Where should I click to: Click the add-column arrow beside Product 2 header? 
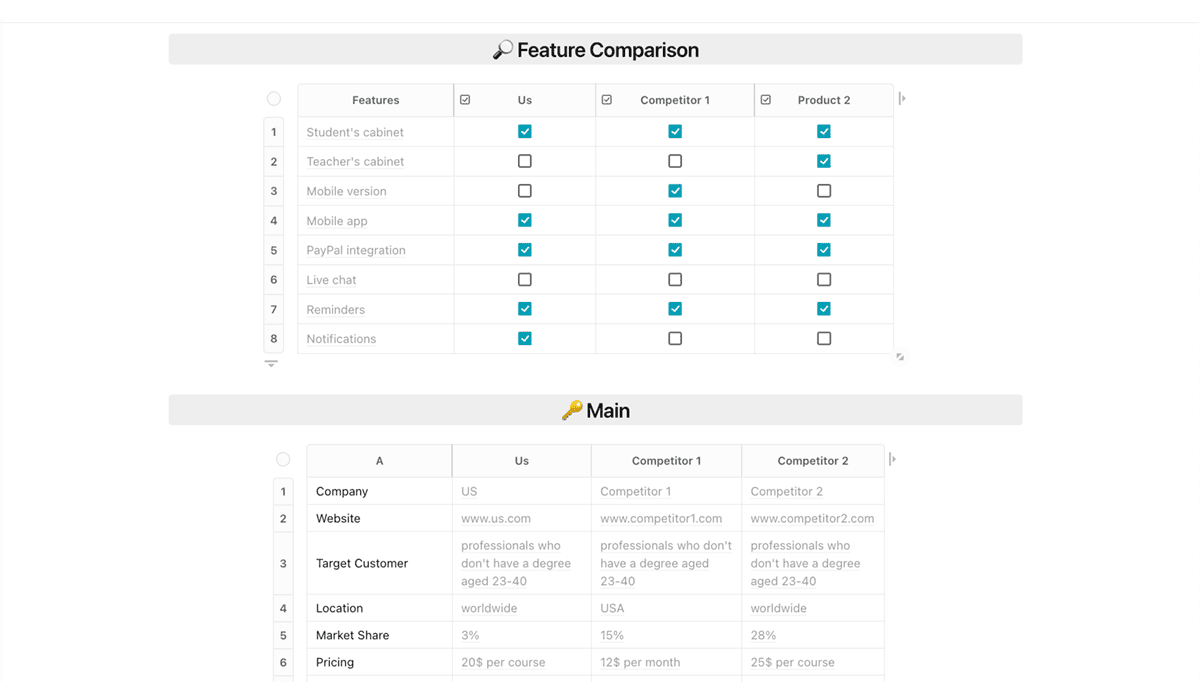pyautogui.click(x=902, y=99)
